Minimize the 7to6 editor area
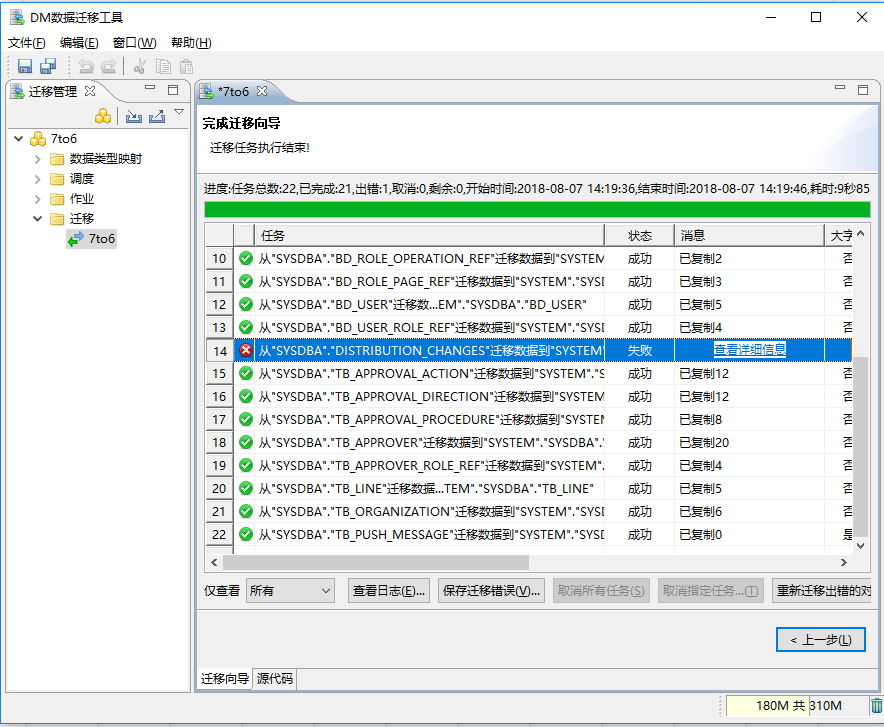 click(x=840, y=88)
